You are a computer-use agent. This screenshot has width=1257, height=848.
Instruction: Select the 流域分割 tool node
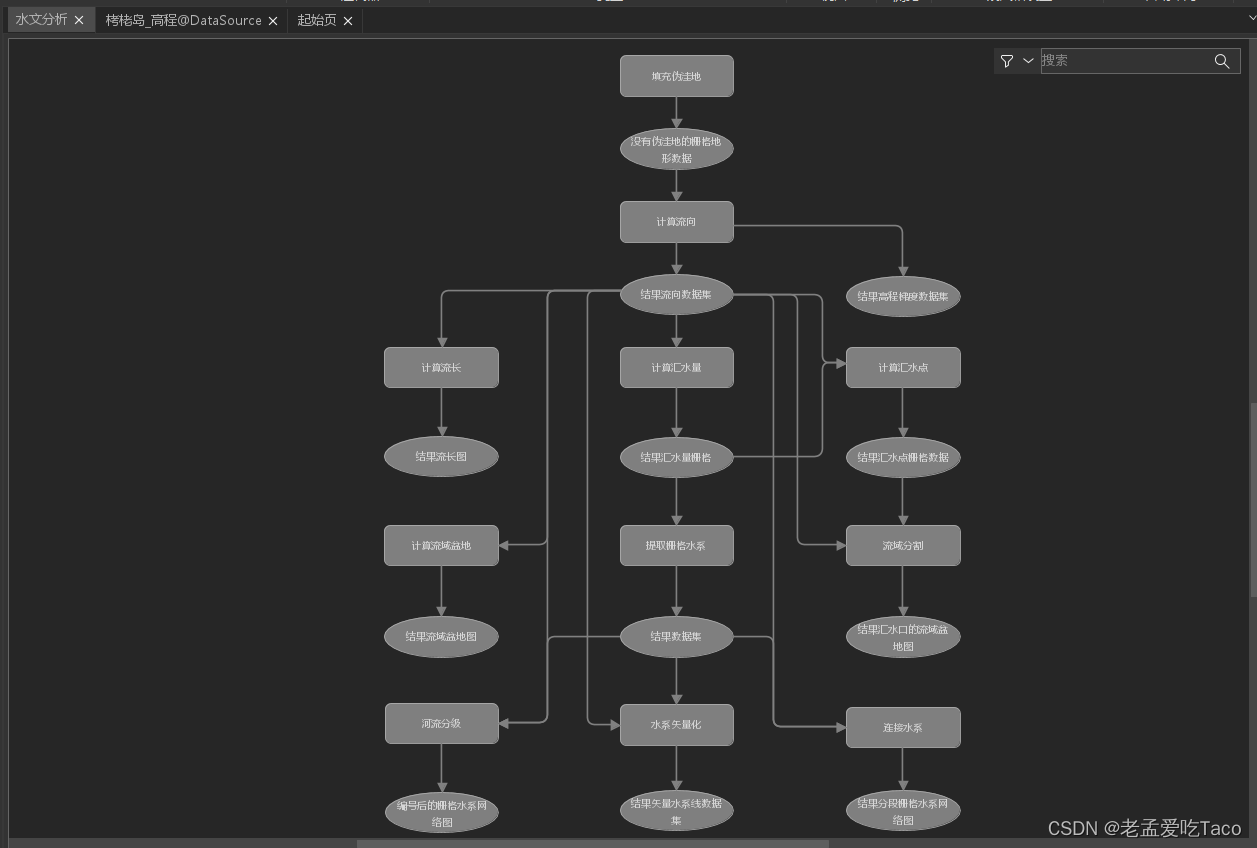click(903, 545)
